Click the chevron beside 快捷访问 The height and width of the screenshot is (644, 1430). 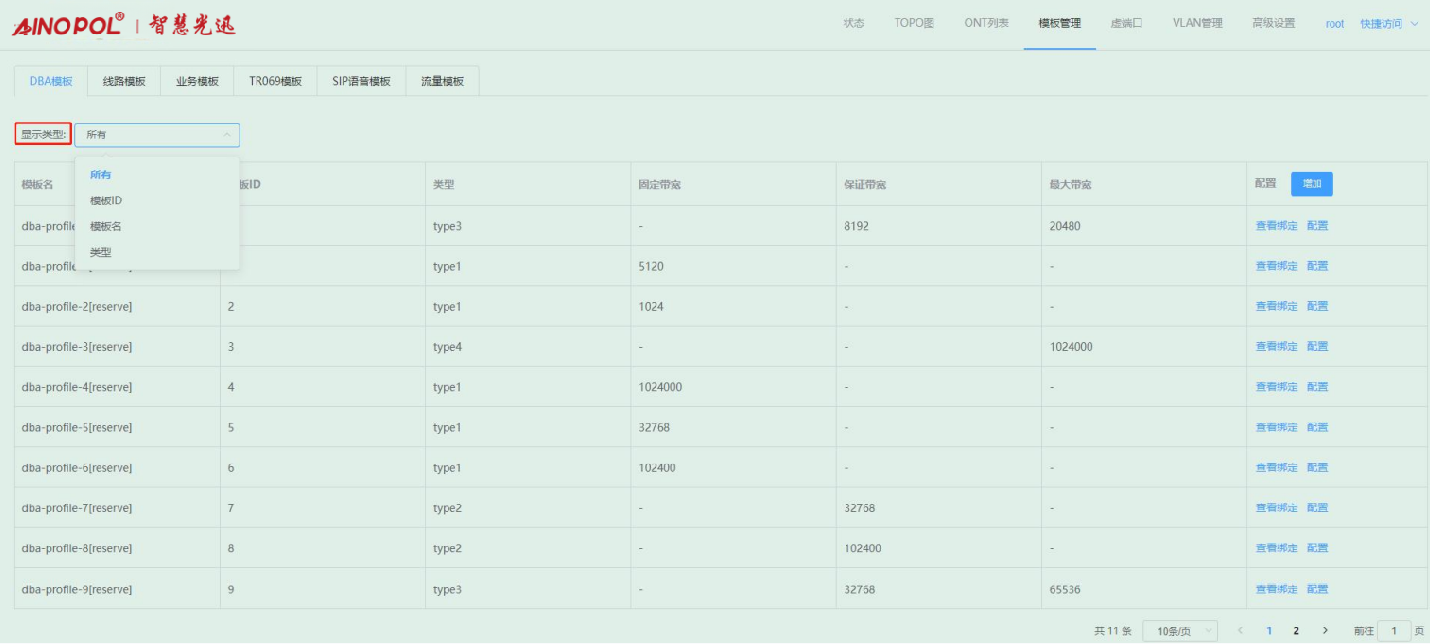[x=1414, y=24]
